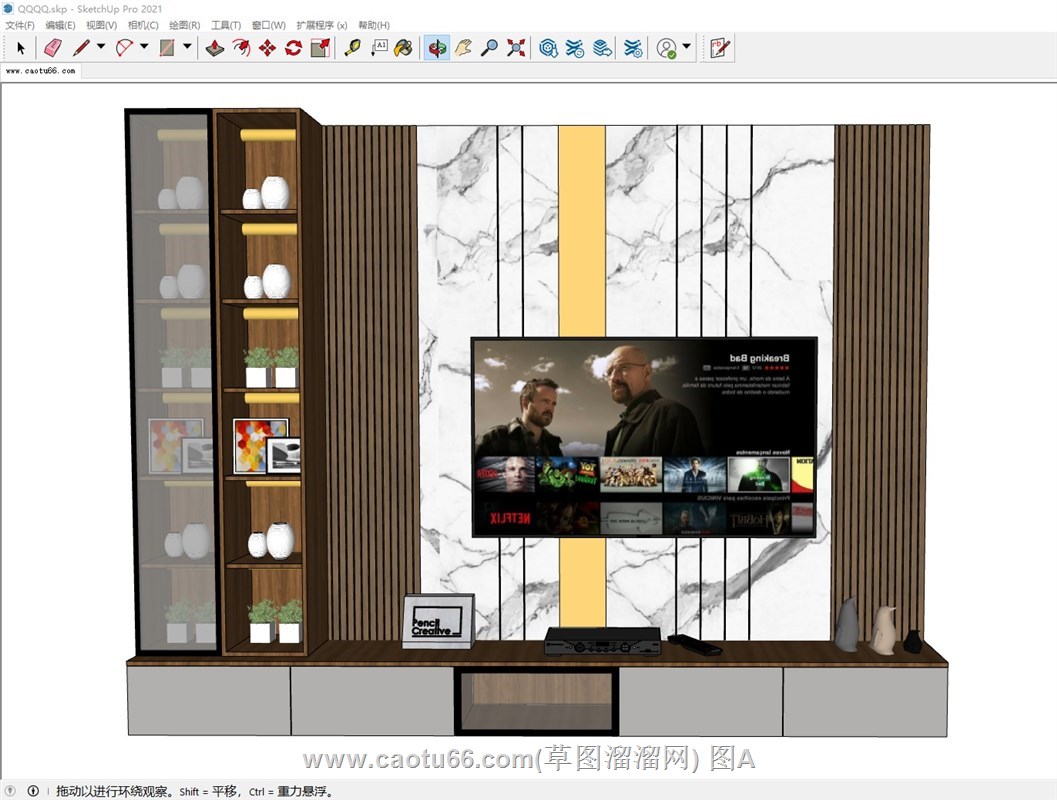Screen dimensions: 1057x800
Task: Activate the Tape Measure tool
Action: click(x=352, y=47)
